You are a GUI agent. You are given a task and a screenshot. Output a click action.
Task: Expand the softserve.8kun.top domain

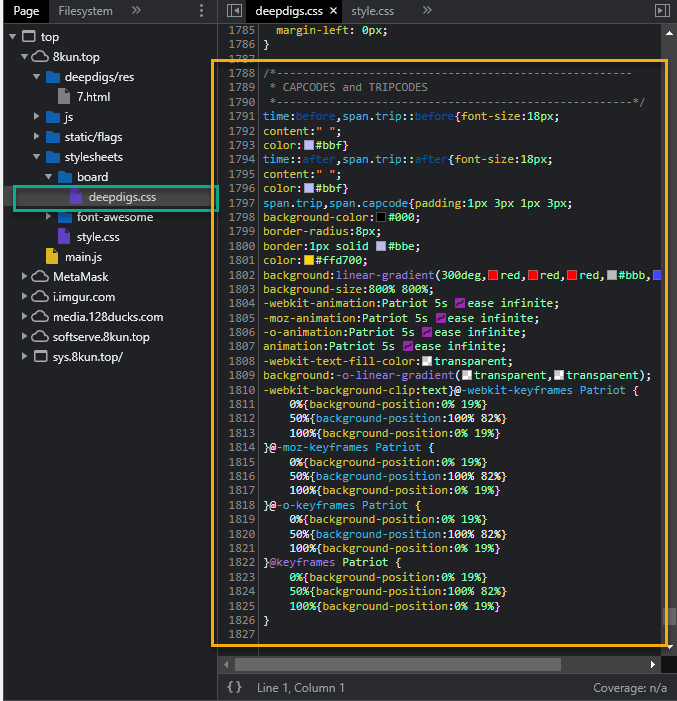[24, 336]
